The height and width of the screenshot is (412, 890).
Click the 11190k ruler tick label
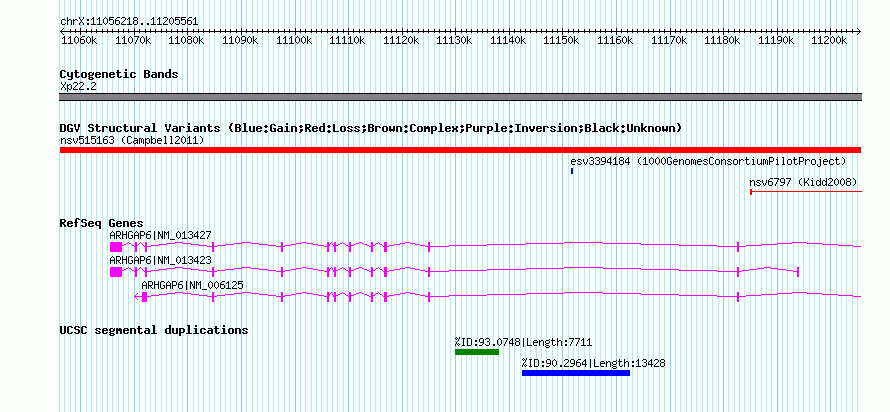click(x=776, y=41)
